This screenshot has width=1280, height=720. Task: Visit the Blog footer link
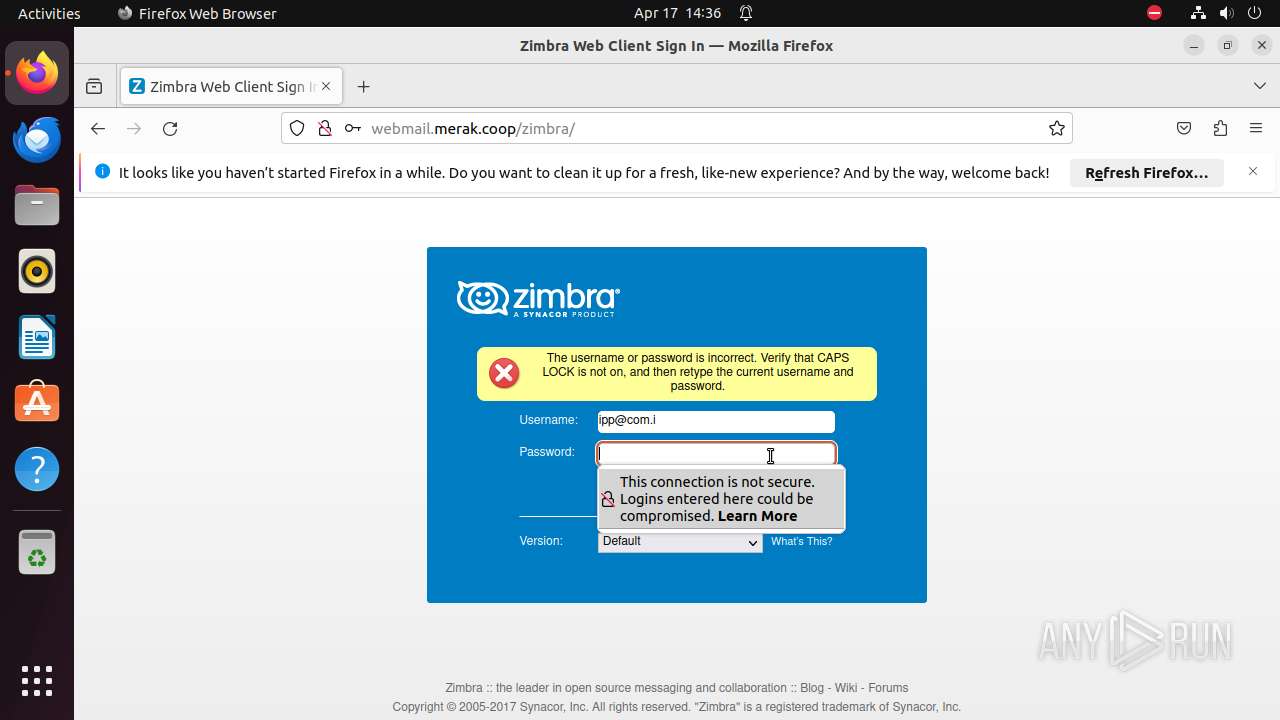(812, 688)
